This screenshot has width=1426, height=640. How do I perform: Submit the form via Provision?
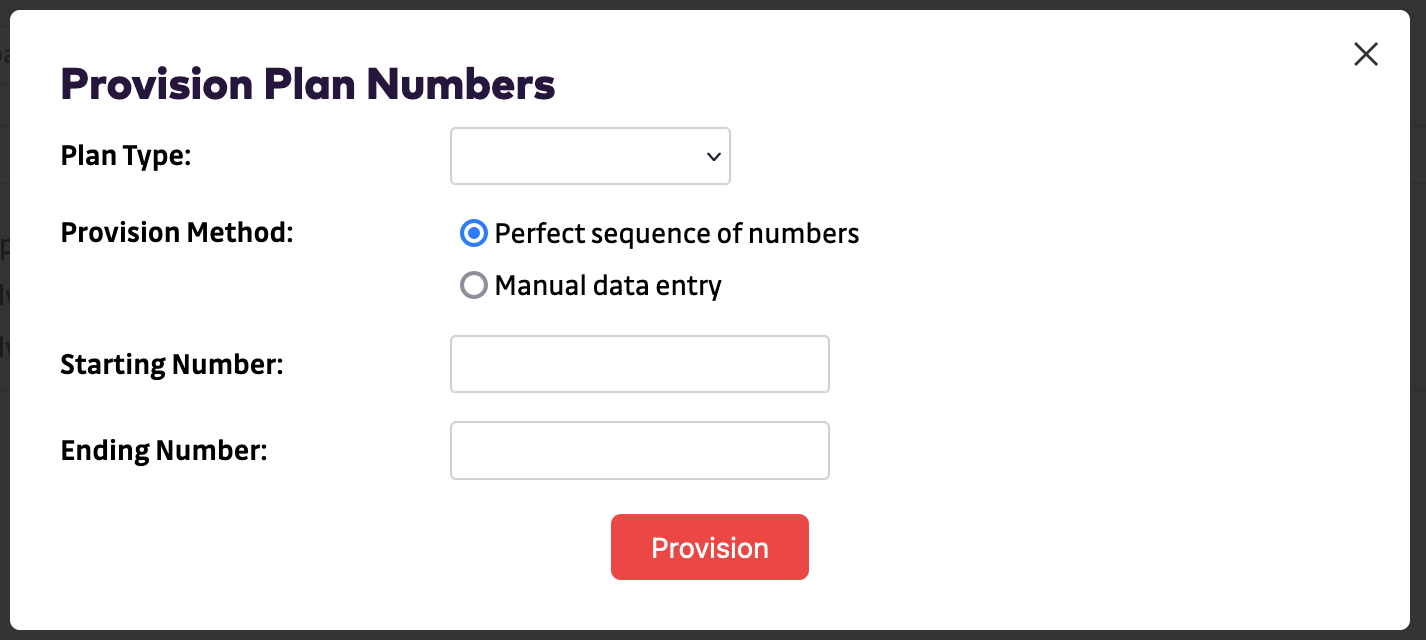point(709,547)
